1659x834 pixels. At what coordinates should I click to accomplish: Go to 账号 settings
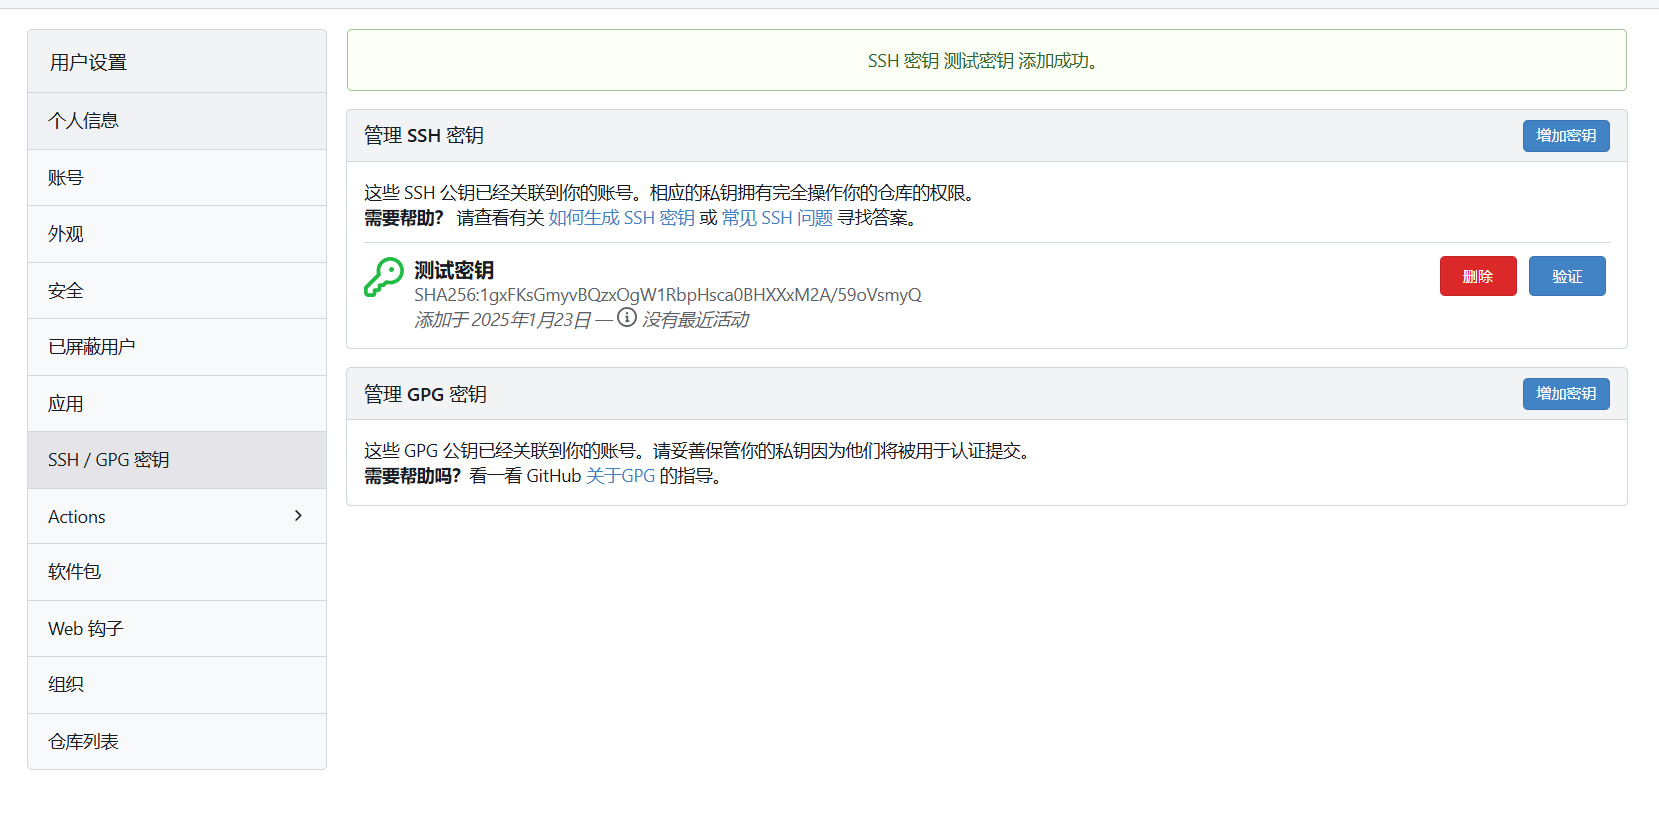[66, 178]
